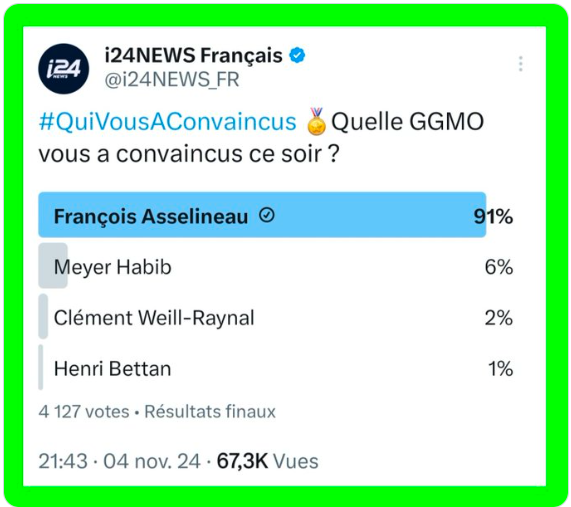Open the #QuiVousAConvaincus hashtag
This screenshot has height=507, width=571.
pyautogui.click(x=168, y=122)
